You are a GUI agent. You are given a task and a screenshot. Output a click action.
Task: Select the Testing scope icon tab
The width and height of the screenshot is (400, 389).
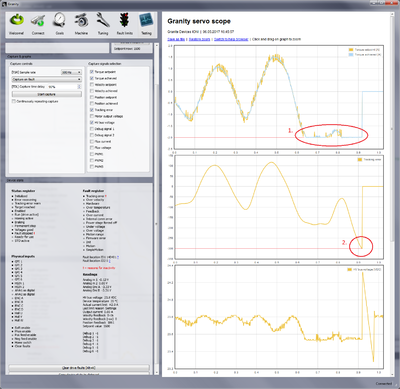(146, 24)
